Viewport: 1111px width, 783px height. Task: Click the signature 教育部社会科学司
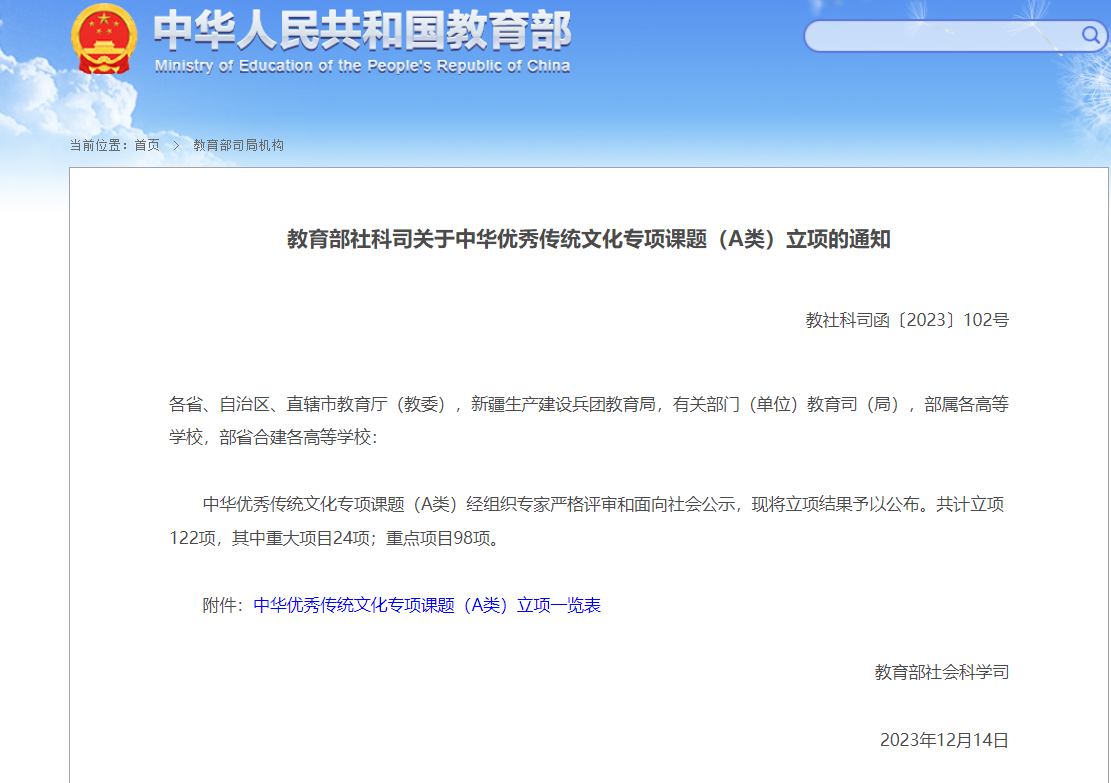click(x=941, y=672)
